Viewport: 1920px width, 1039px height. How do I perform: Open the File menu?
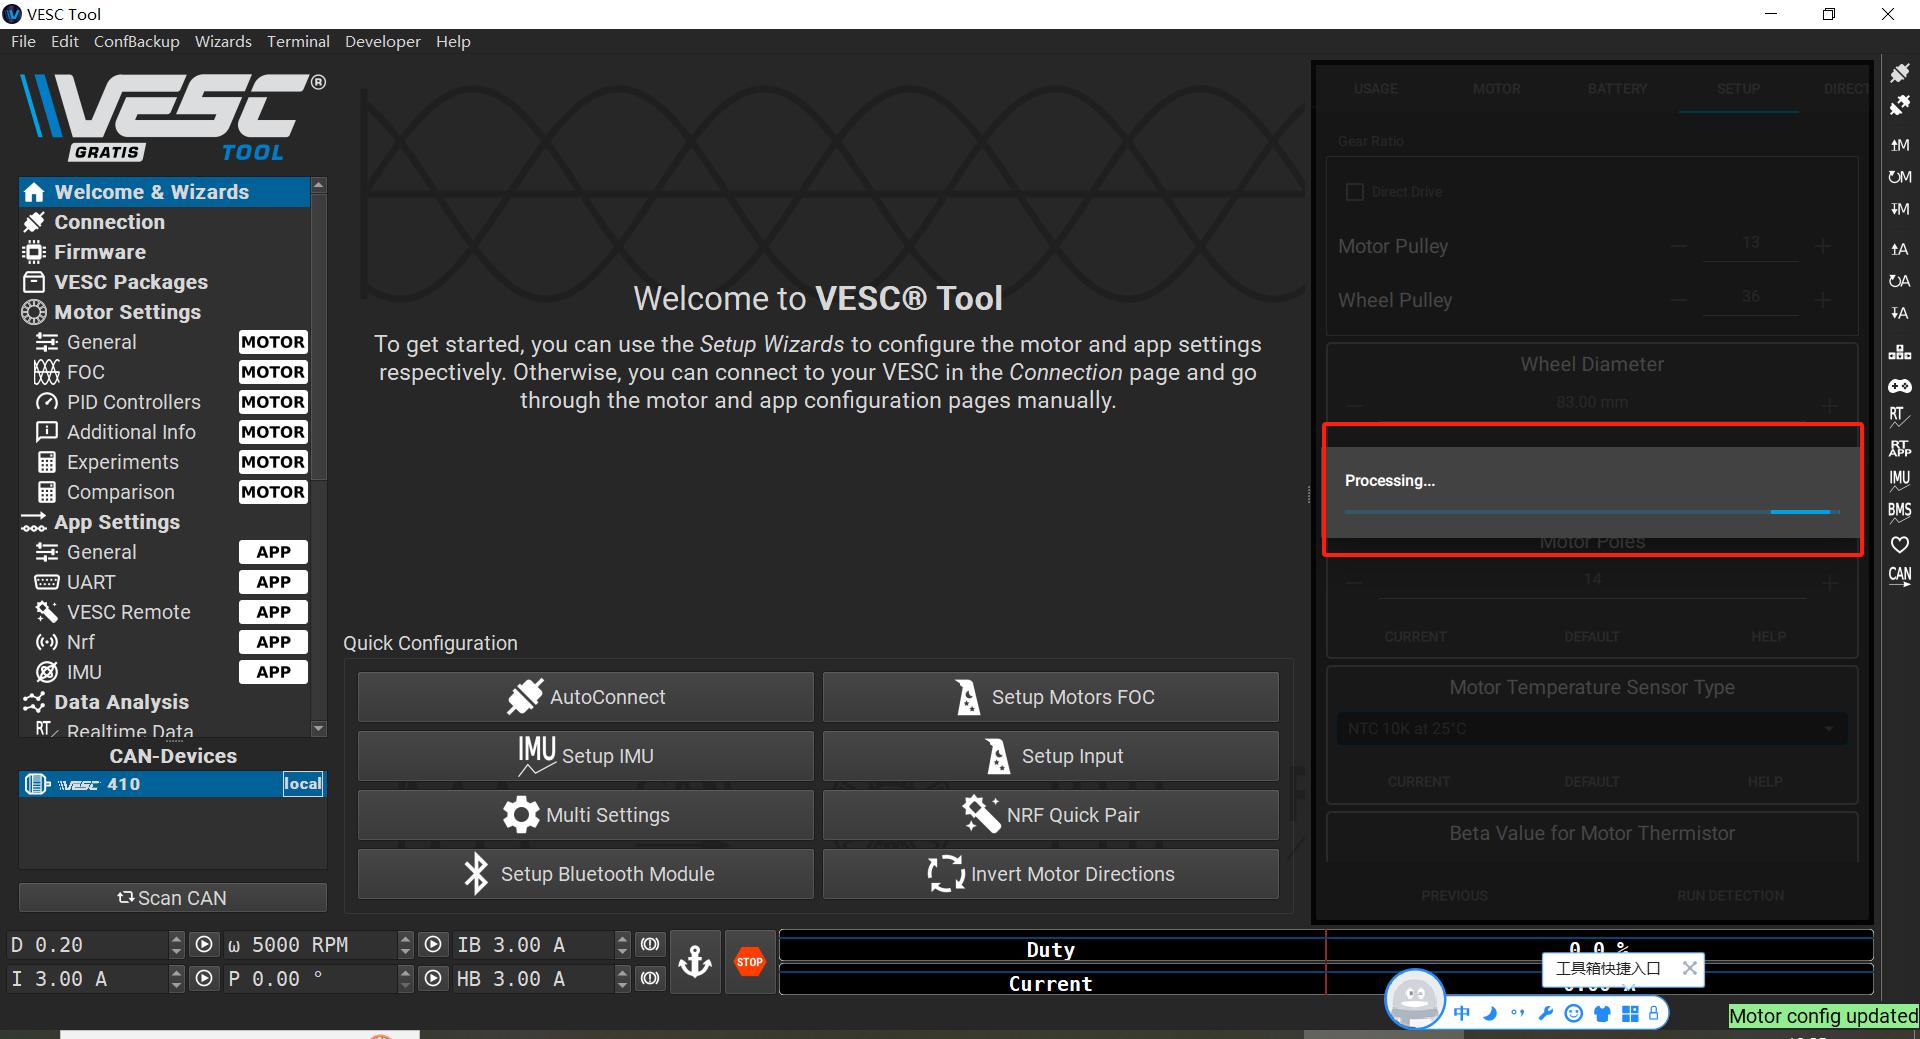23,41
